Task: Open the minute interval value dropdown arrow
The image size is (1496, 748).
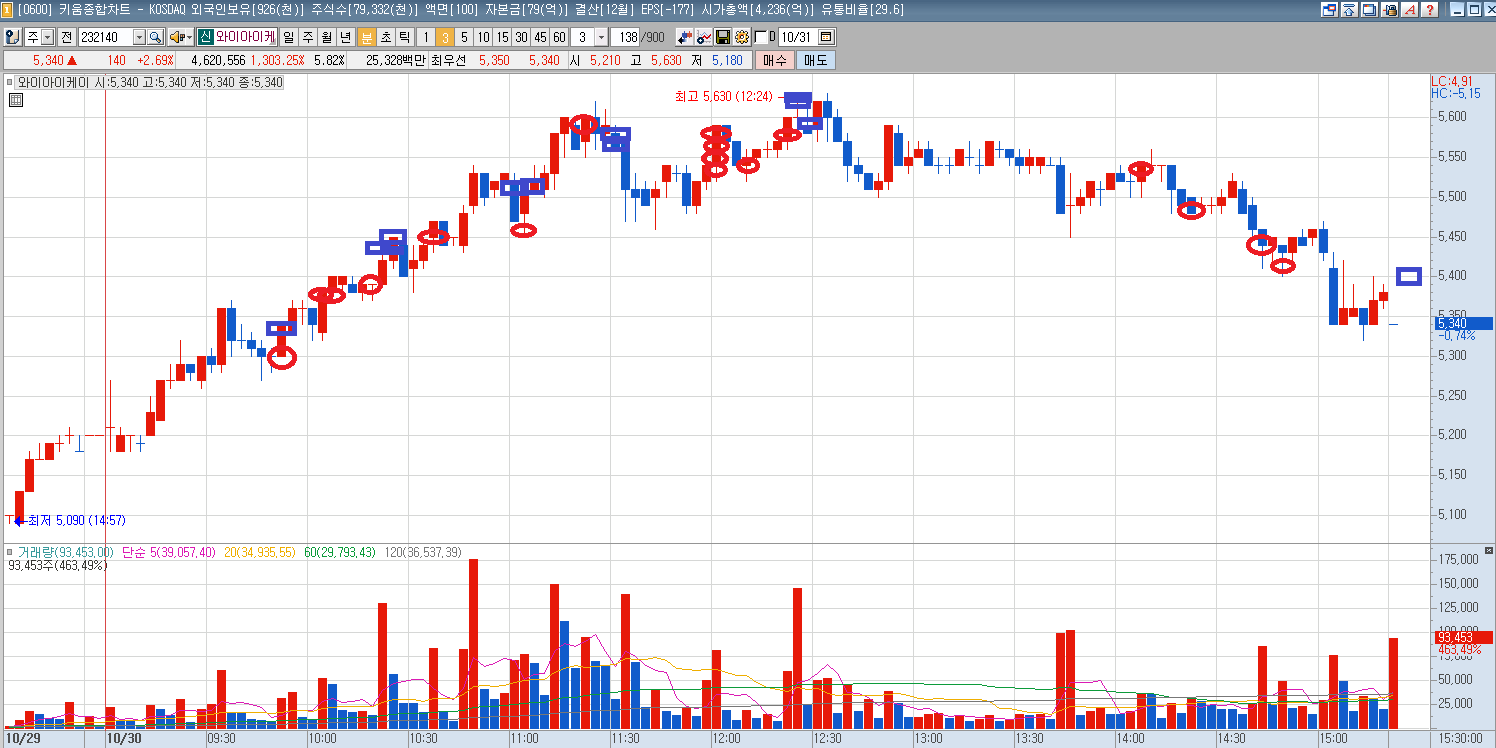Action: 601,37
